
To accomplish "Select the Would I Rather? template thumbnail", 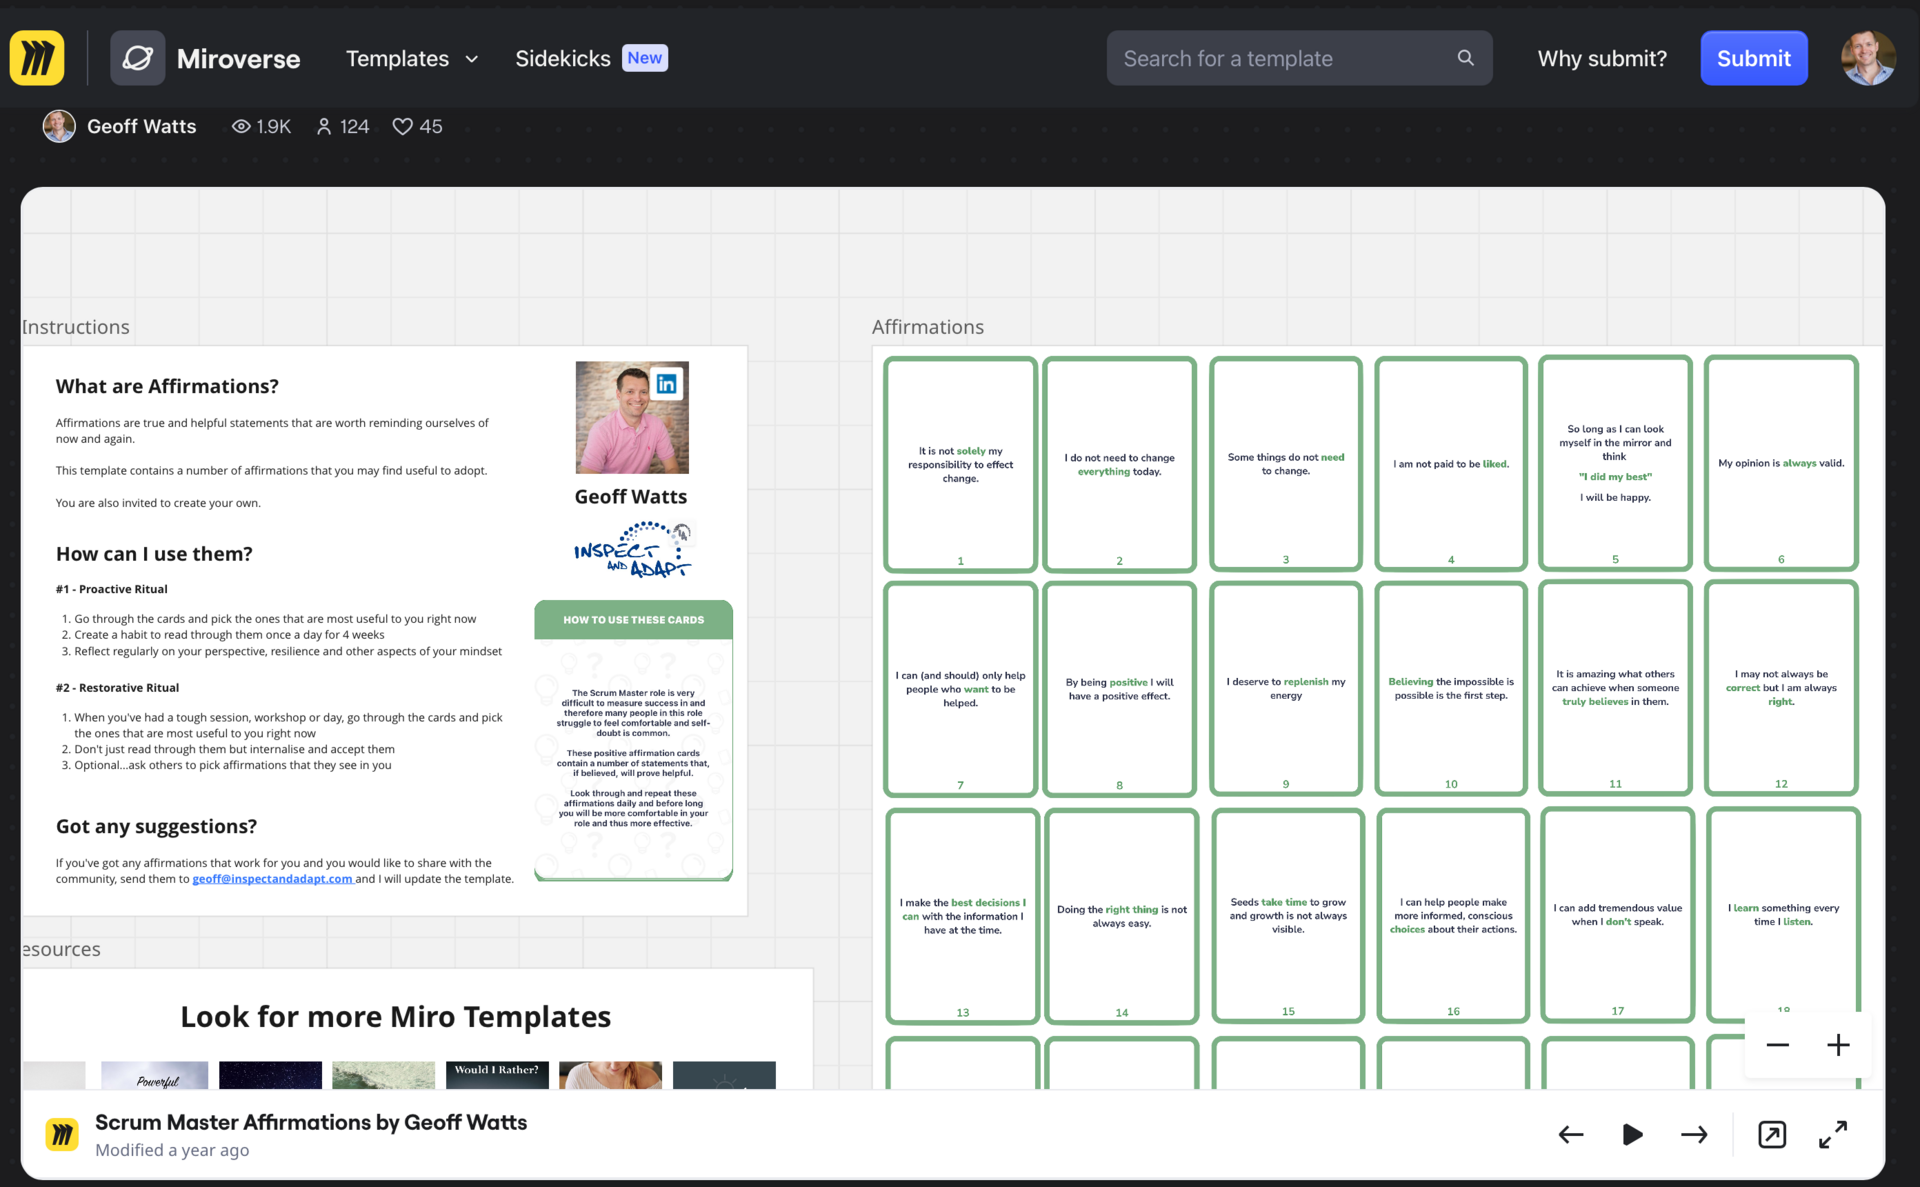I will [x=497, y=1075].
